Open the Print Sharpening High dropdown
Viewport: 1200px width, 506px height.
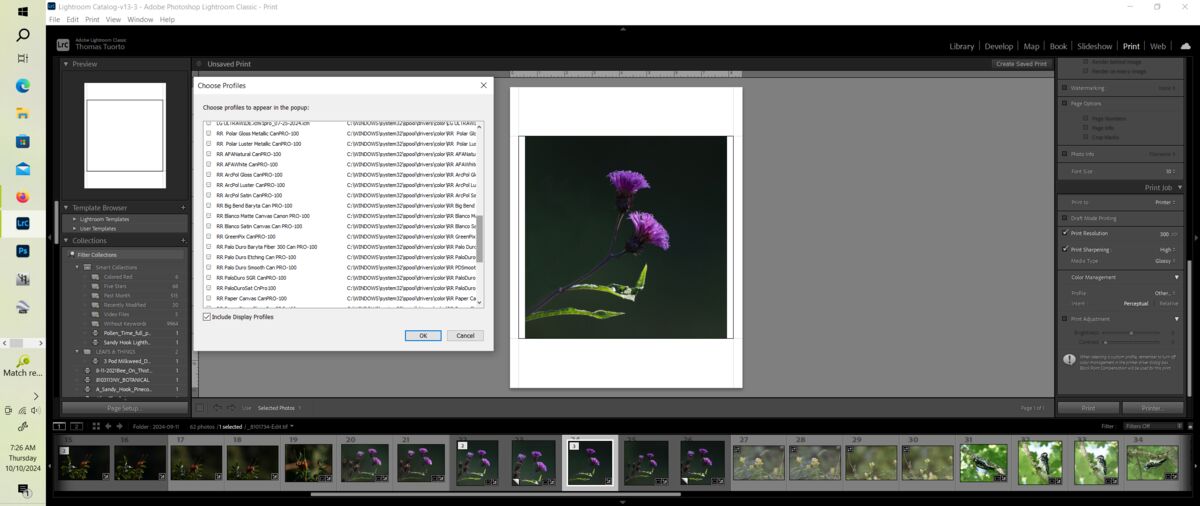click(x=1167, y=249)
